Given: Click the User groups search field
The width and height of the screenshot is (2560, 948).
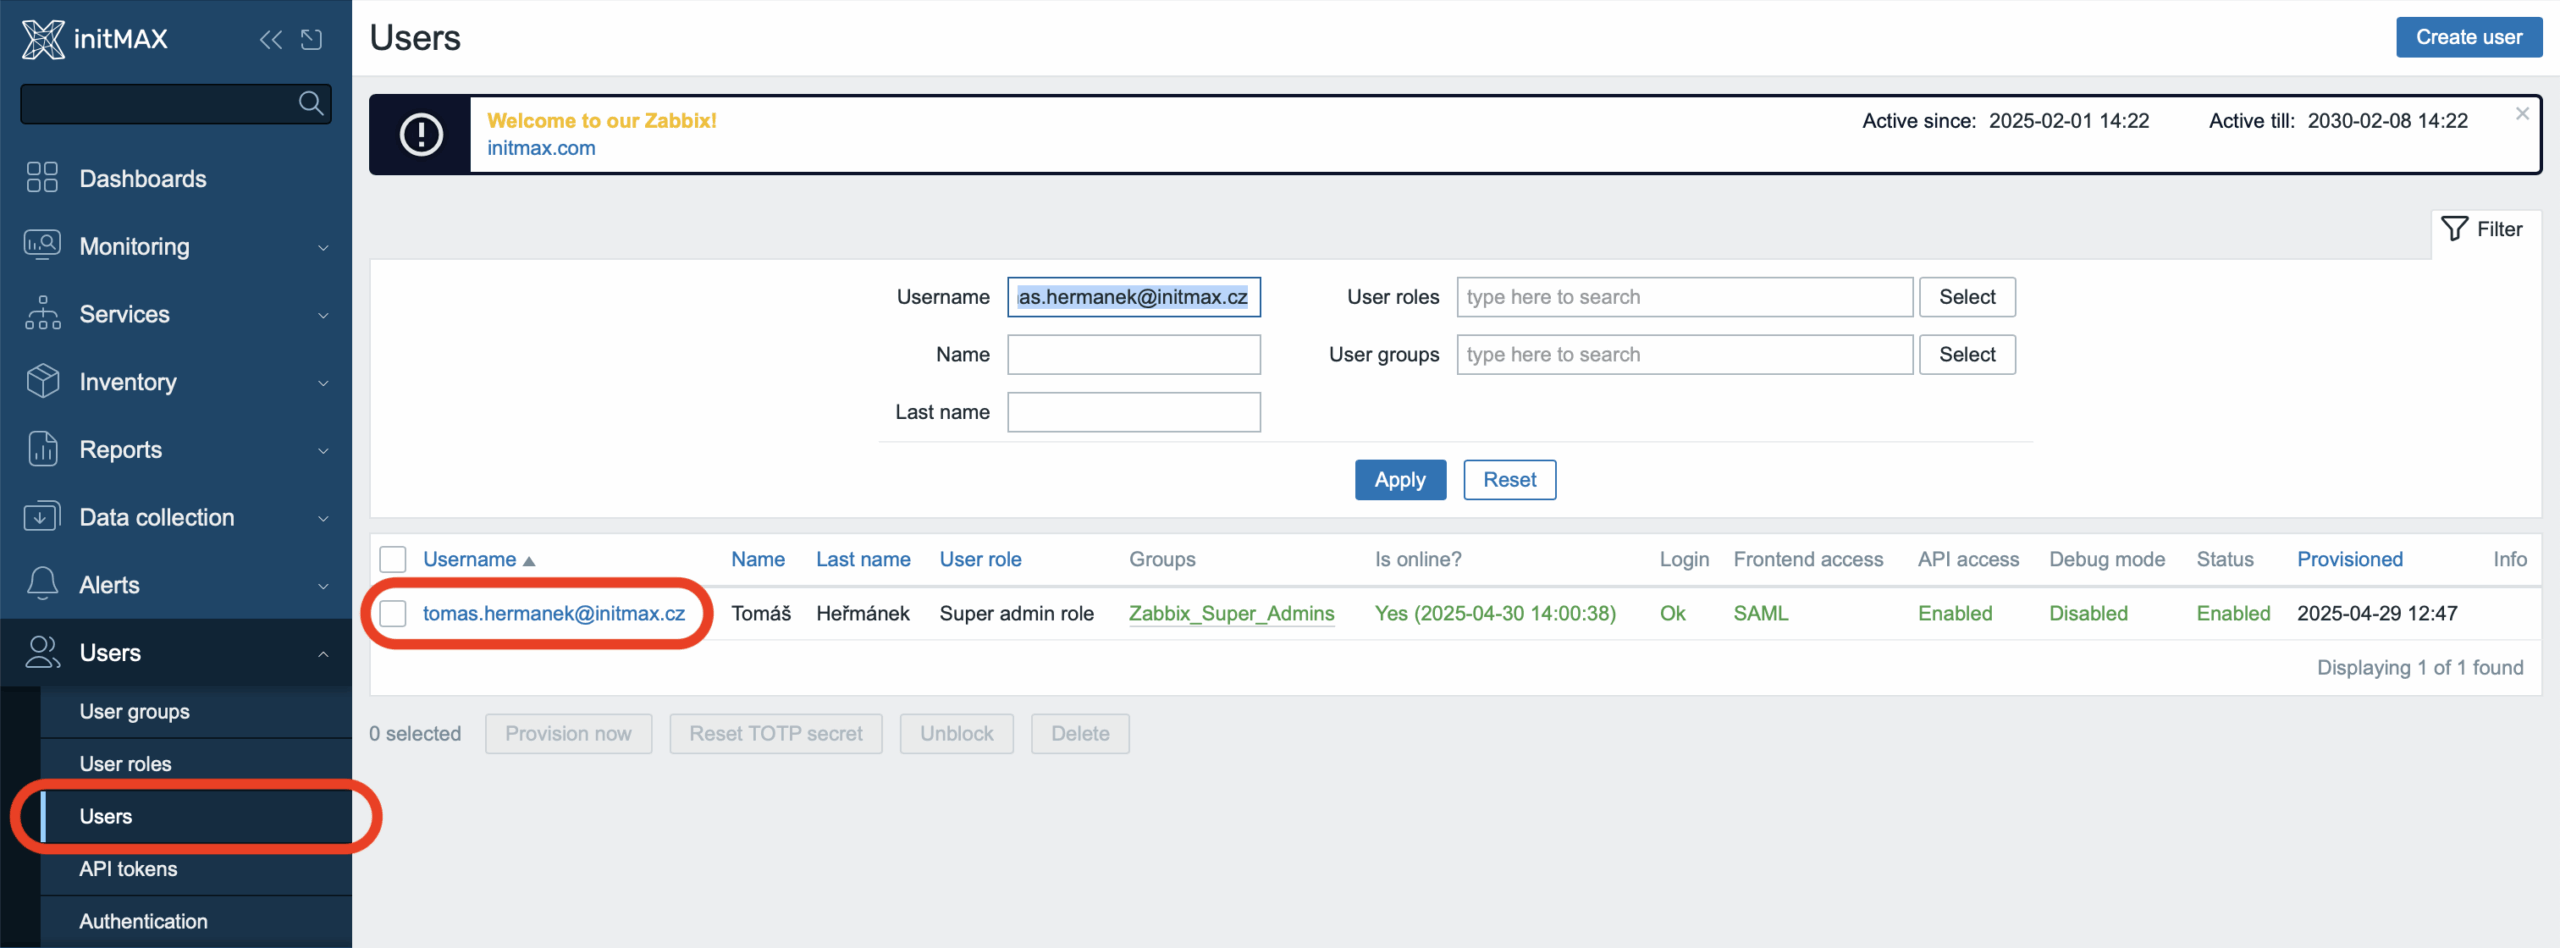Looking at the screenshot, I should 1684,354.
